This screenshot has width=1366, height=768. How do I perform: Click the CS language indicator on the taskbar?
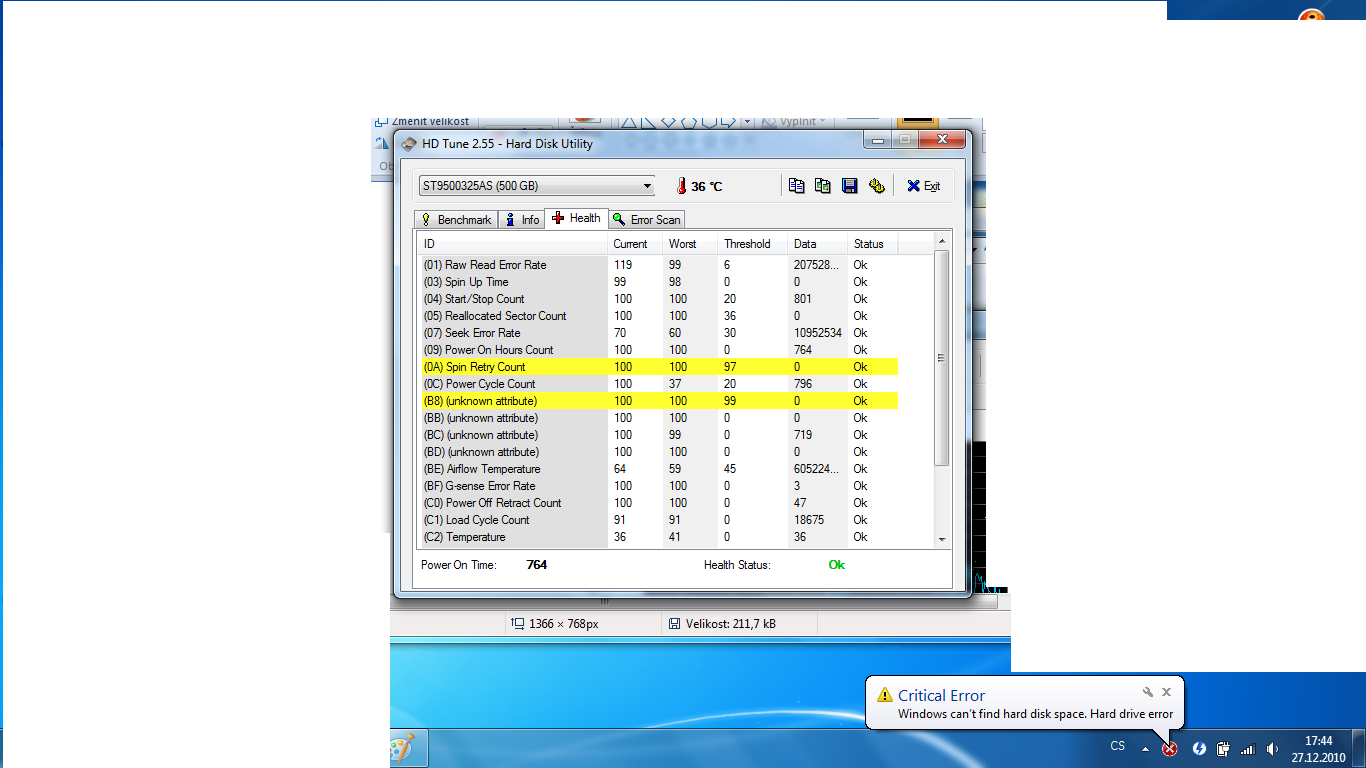(1117, 746)
